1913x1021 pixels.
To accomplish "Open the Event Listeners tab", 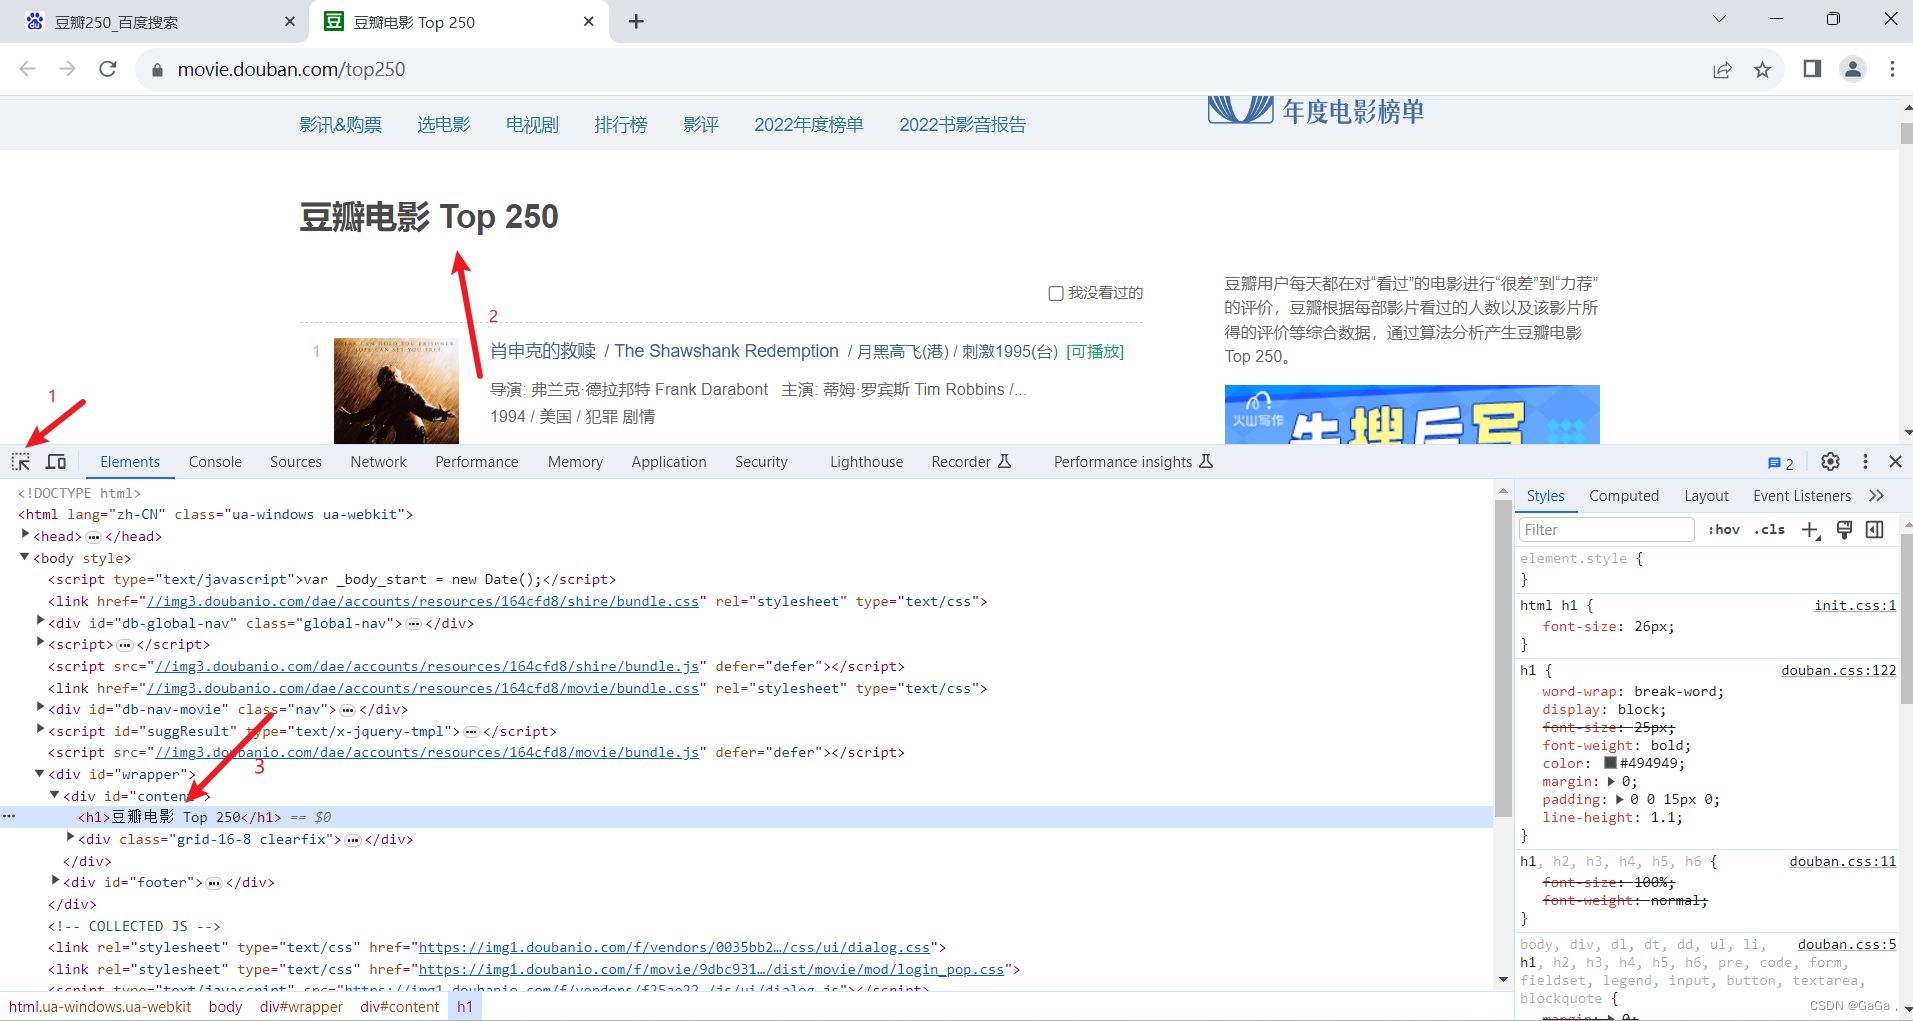I will pos(1802,496).
